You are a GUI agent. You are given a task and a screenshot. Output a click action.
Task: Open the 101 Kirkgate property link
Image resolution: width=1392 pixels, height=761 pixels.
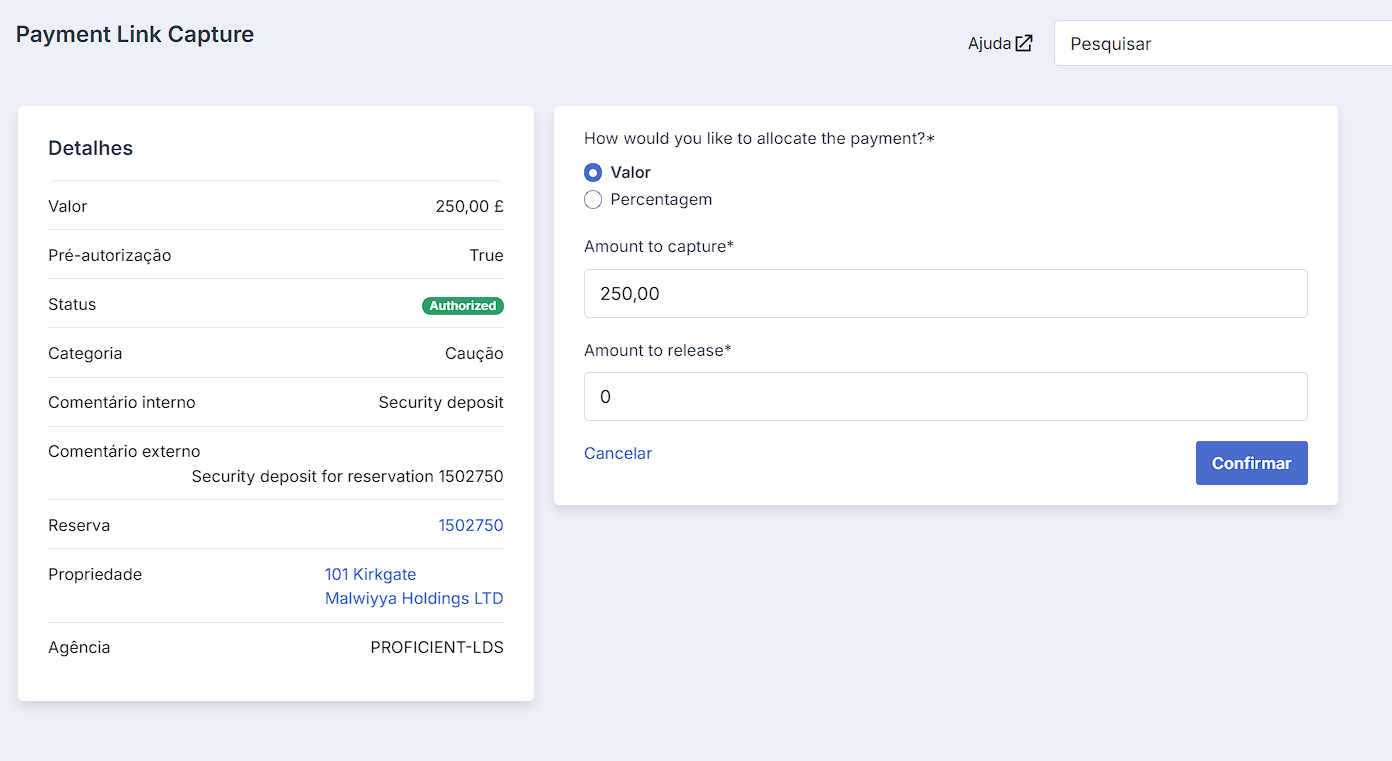371,575
